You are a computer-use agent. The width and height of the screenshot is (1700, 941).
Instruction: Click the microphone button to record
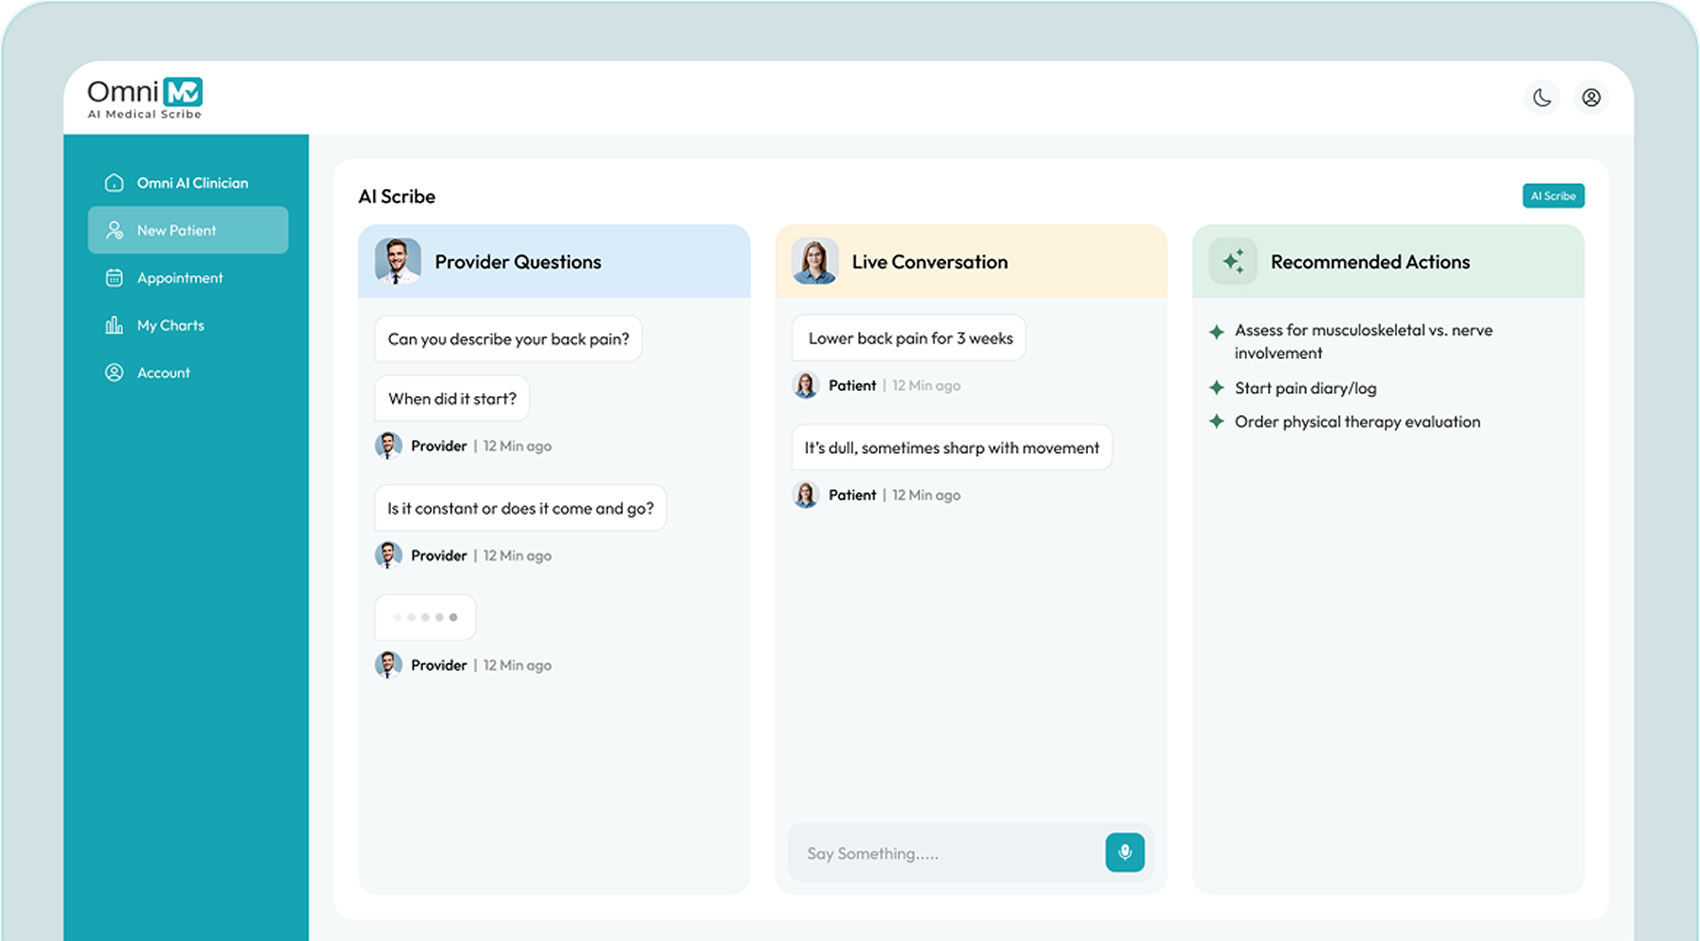click(1124, 852)
